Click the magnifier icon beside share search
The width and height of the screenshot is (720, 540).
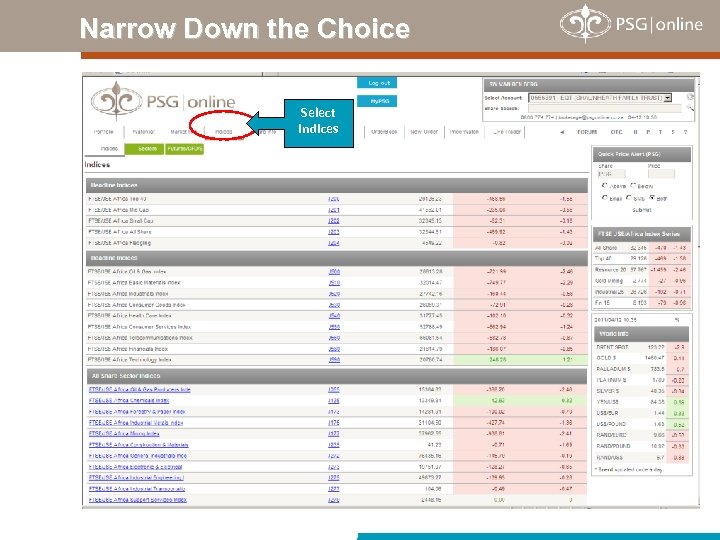pyautogui.click(x=690, y=107)
